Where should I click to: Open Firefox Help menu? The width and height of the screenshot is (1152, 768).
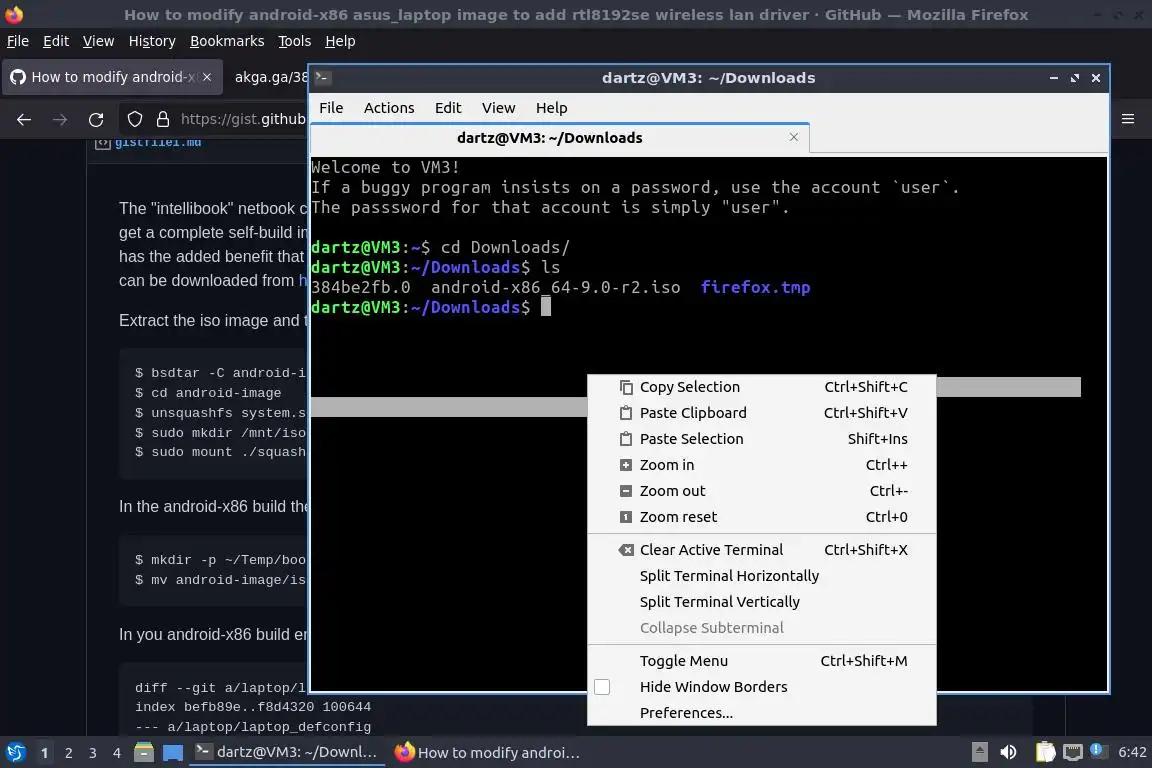click(340, 41)
